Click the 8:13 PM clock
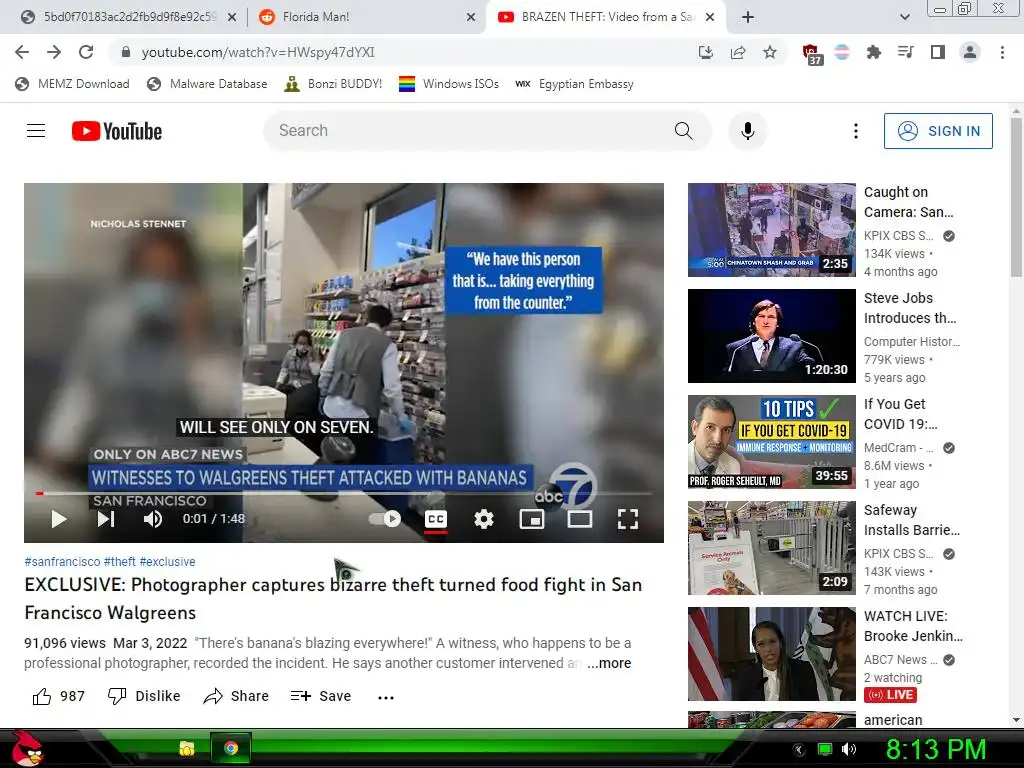Viewport: 1024px width, 768px height. click(x=936, y=749)
